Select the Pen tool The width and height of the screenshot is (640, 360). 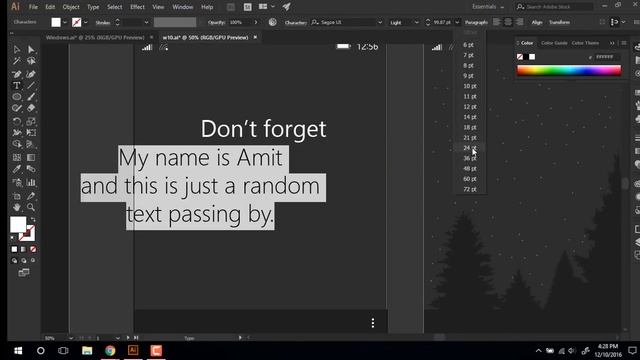tap(17, 74)
